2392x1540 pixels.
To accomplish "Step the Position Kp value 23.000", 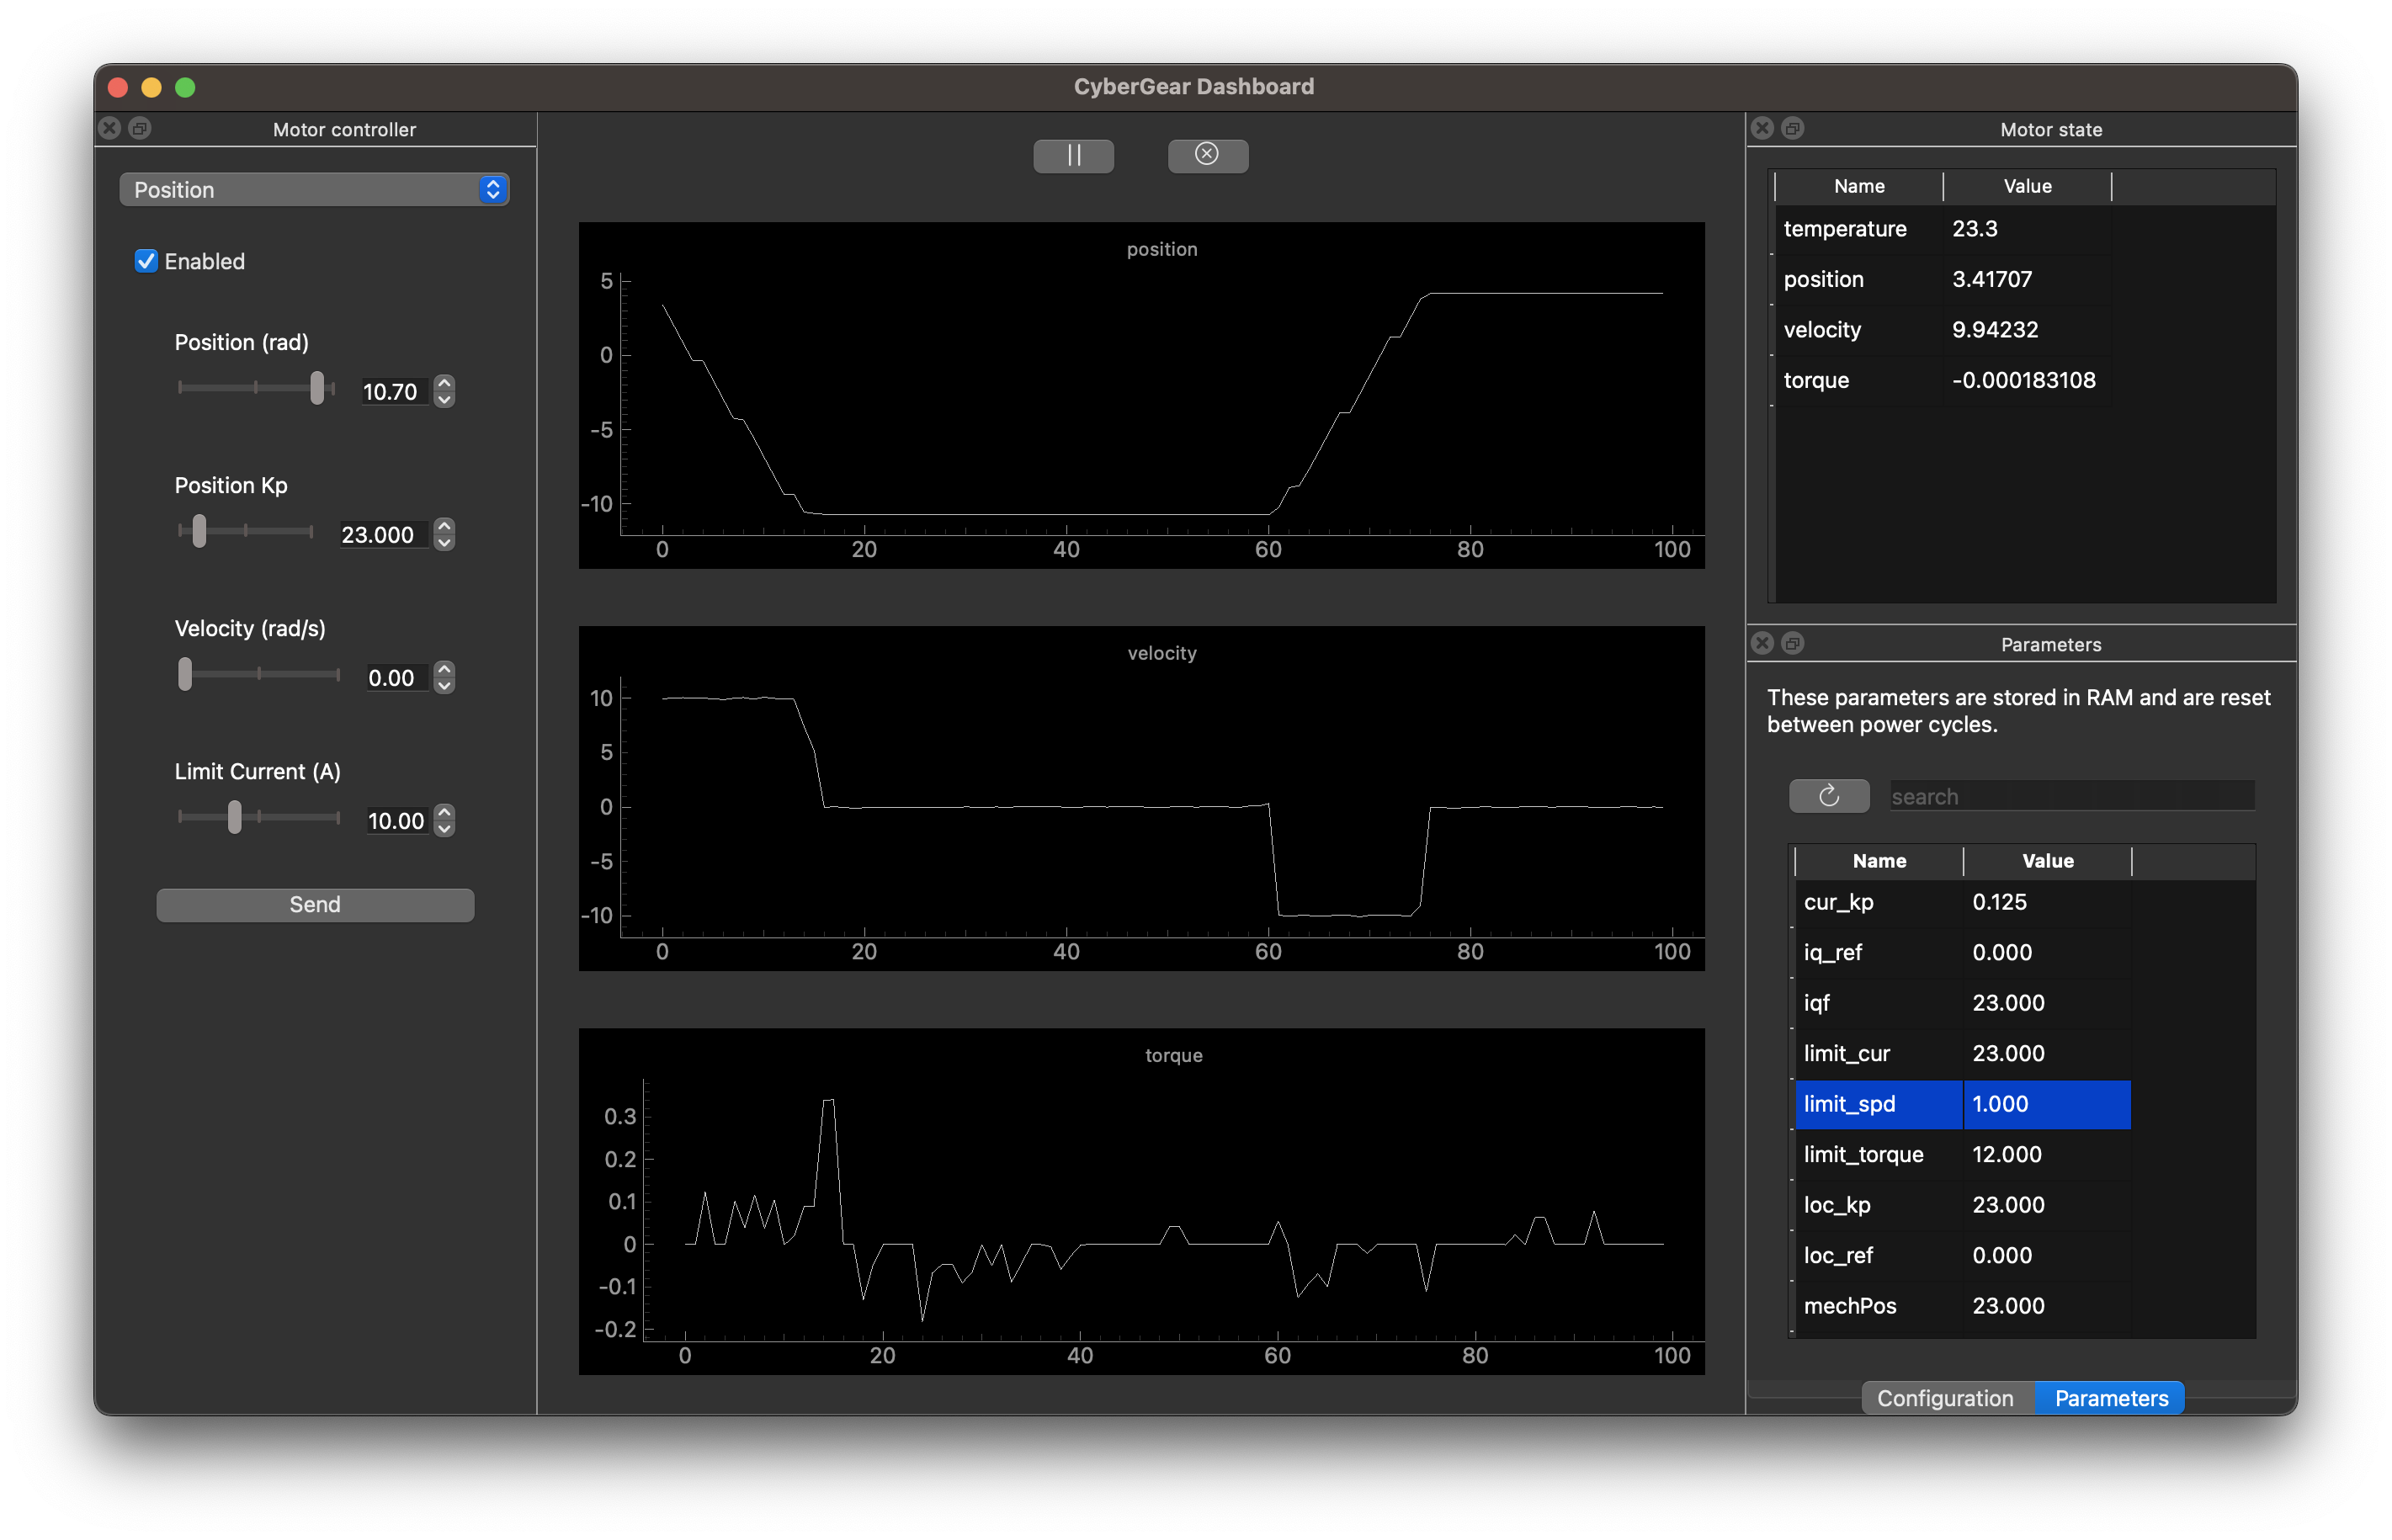I will (444, 534).
